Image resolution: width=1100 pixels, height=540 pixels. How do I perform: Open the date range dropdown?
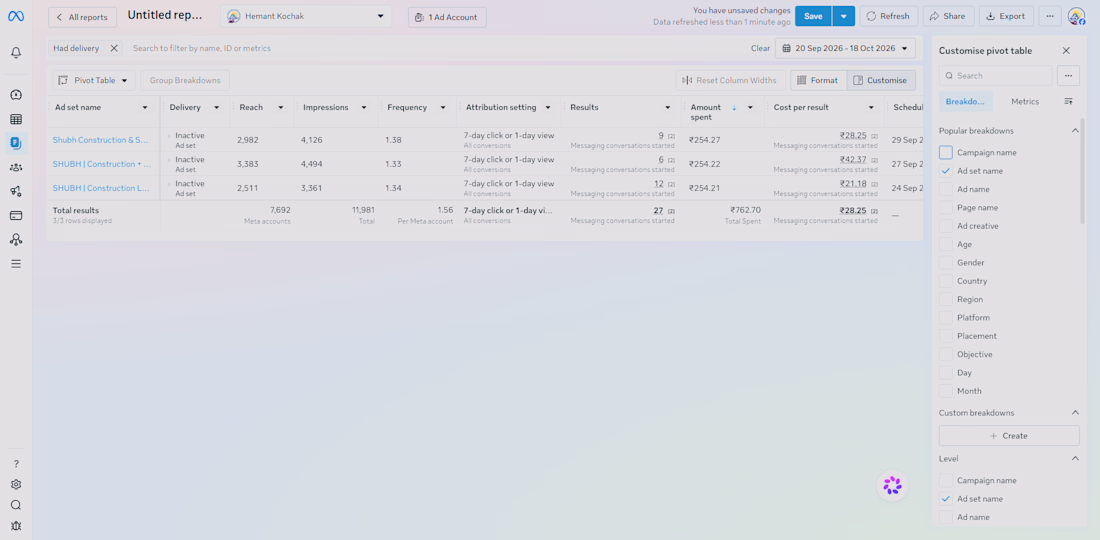click(845, 48)
